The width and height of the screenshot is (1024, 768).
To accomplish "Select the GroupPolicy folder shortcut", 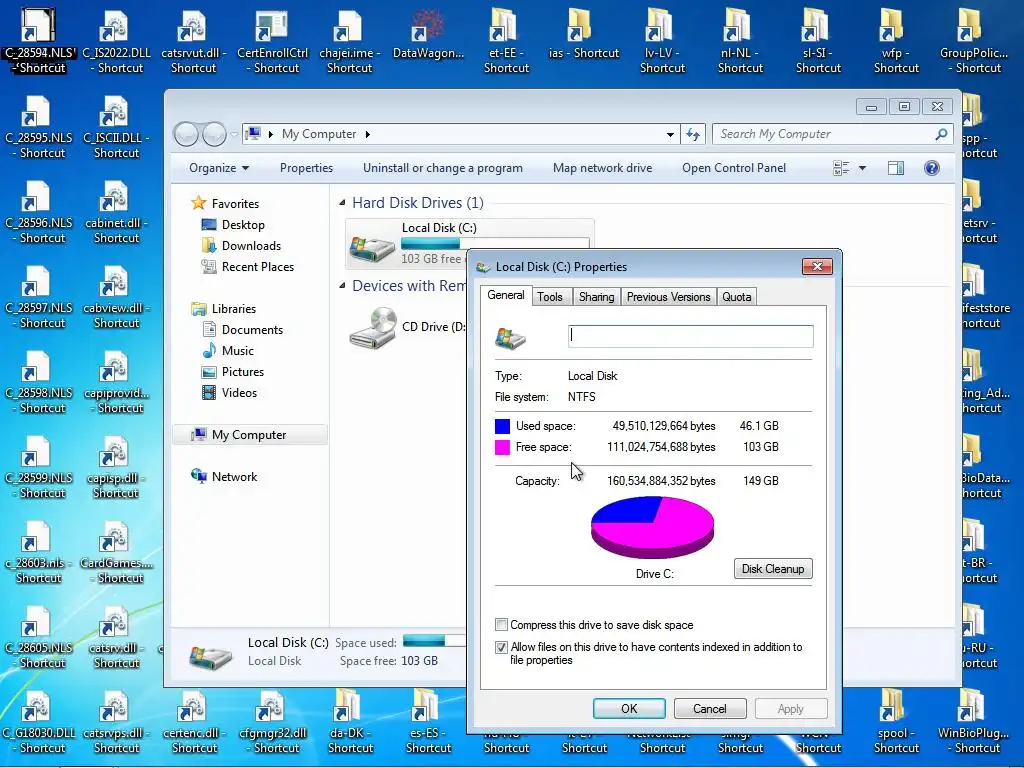I will click(x=974, y=40).
